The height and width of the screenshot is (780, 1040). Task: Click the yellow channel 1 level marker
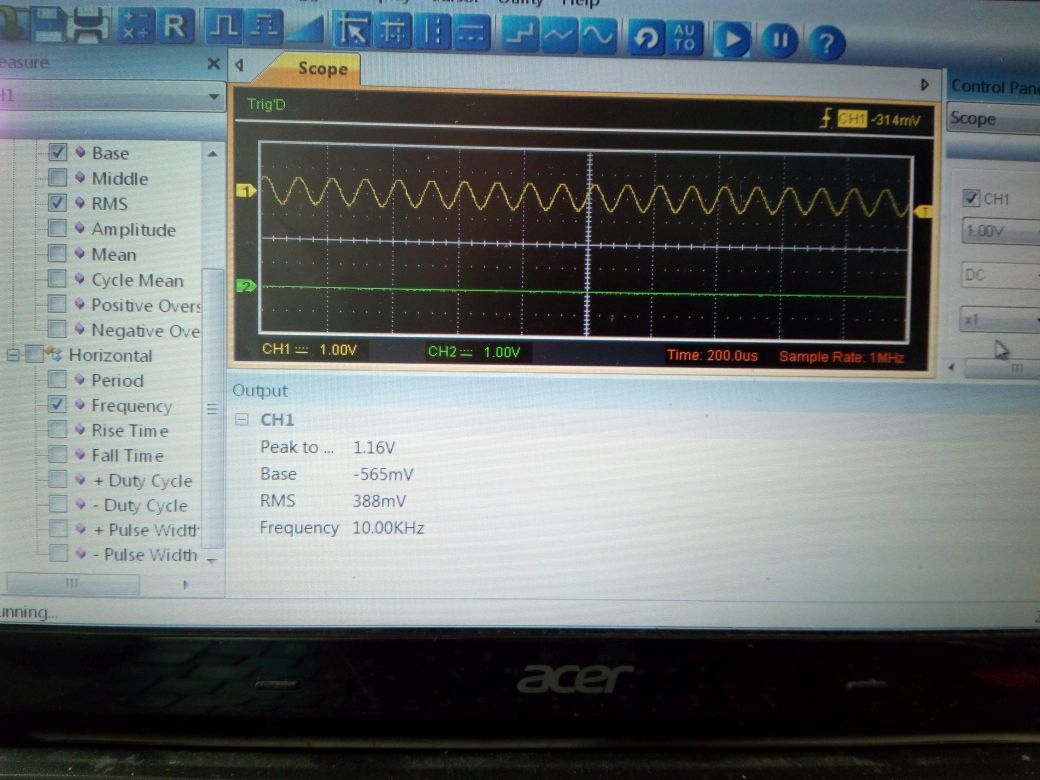pos(246,191)
